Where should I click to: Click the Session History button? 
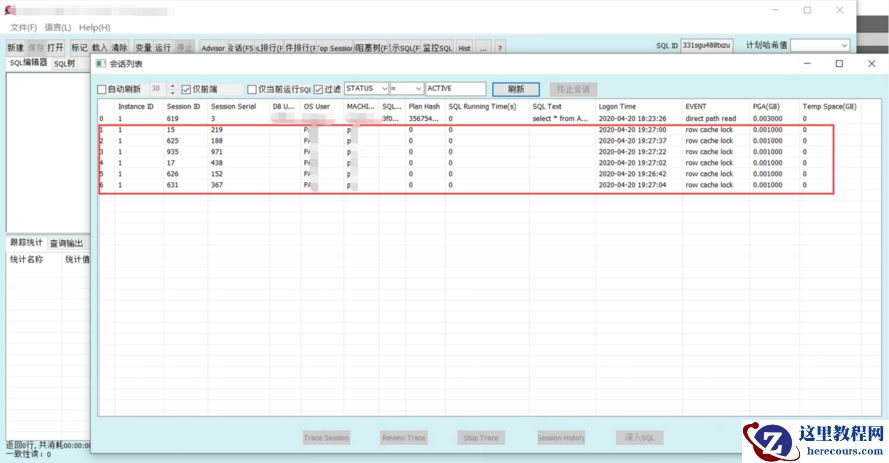point(561,437)
